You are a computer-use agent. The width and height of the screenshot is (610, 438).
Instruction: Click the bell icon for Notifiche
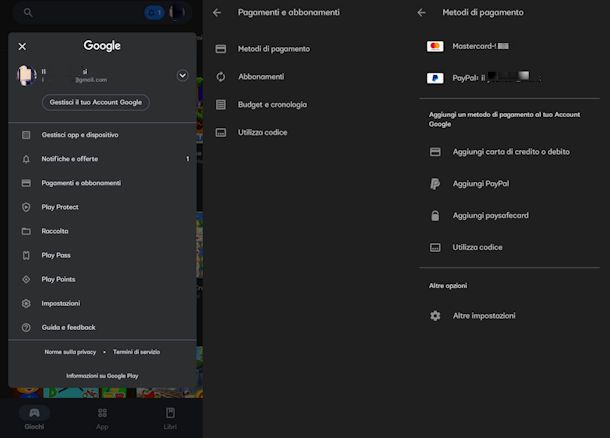point(26,159)
